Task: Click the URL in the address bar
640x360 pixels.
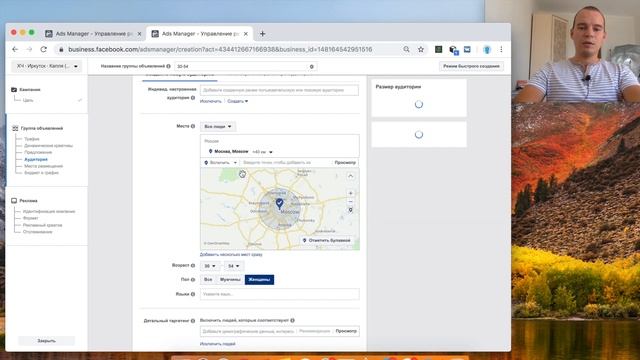Action: (x=220, y=49)
